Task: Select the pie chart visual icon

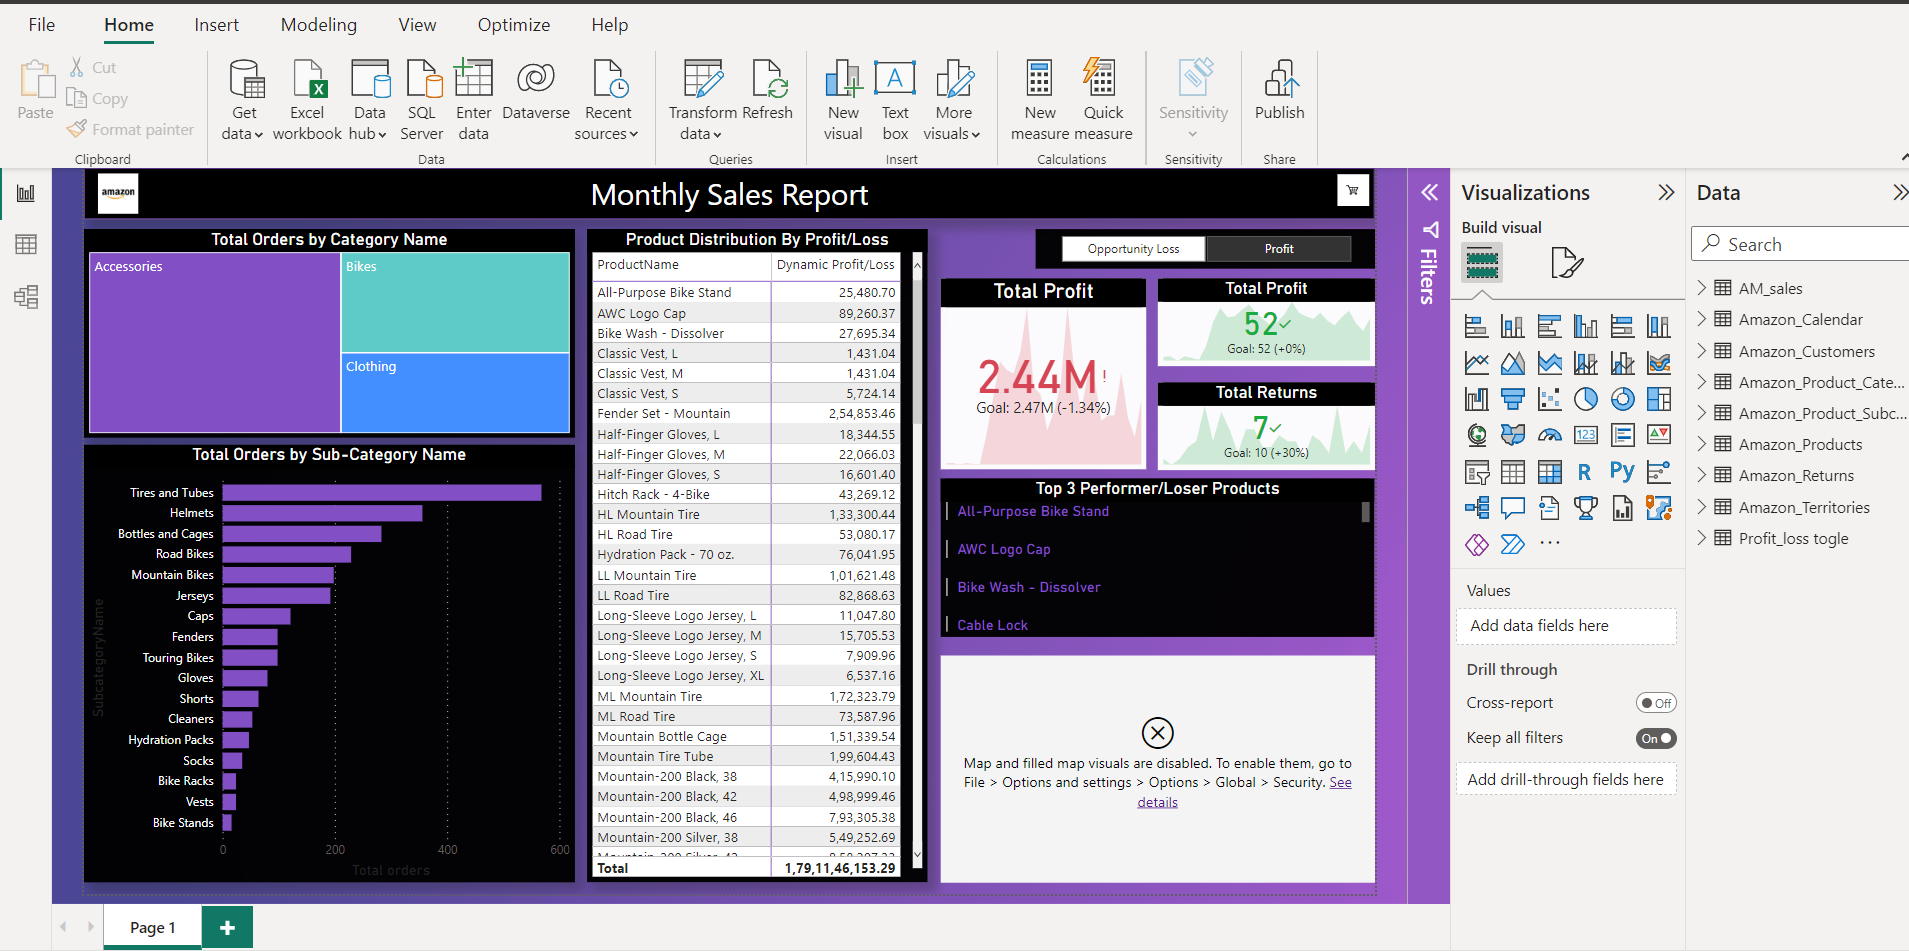Action: point(1585,399)
